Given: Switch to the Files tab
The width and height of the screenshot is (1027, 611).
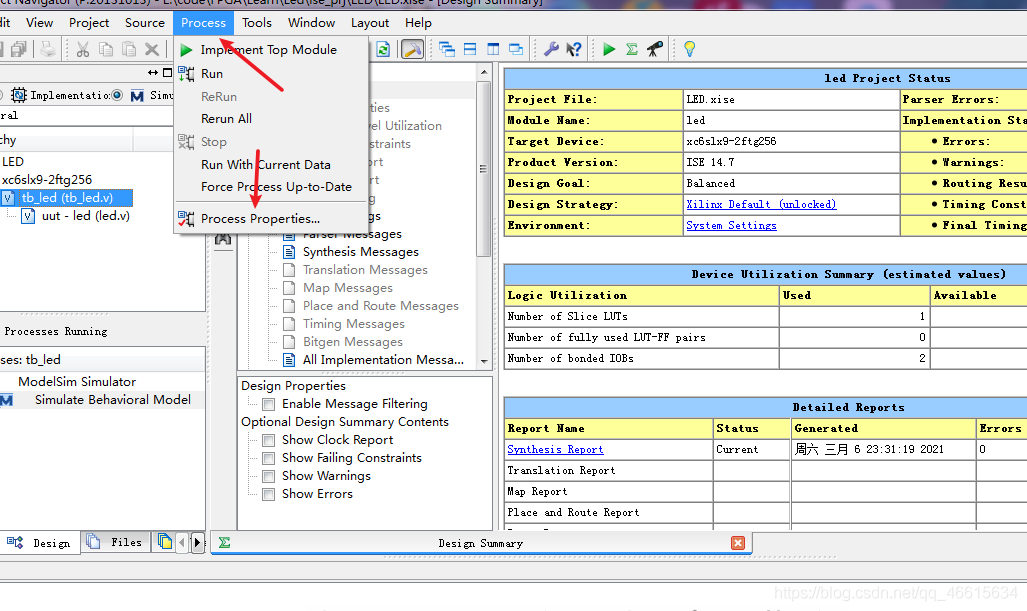Looking at the screenshot, I should click(115, 542).
